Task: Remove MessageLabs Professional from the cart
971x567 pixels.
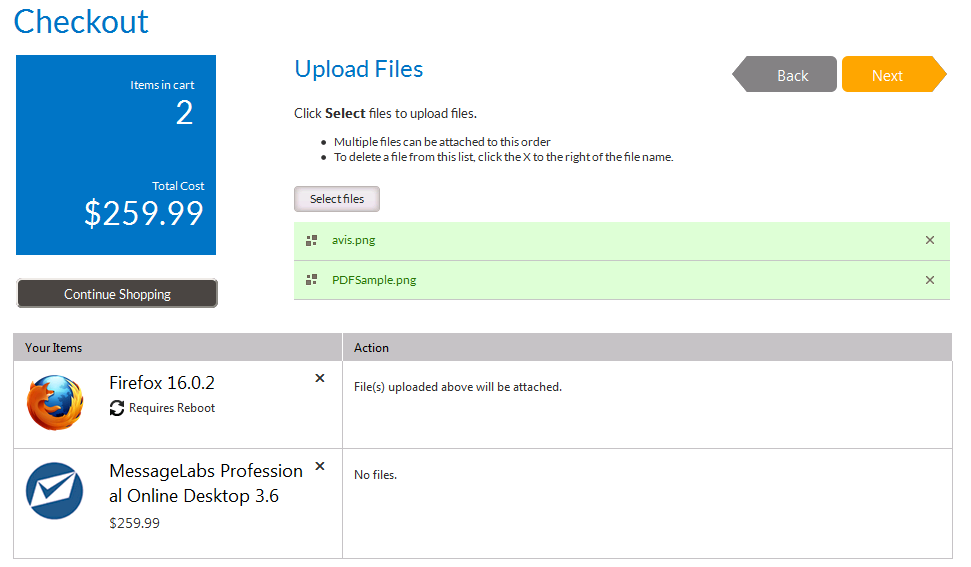Action: pos(320,466)
